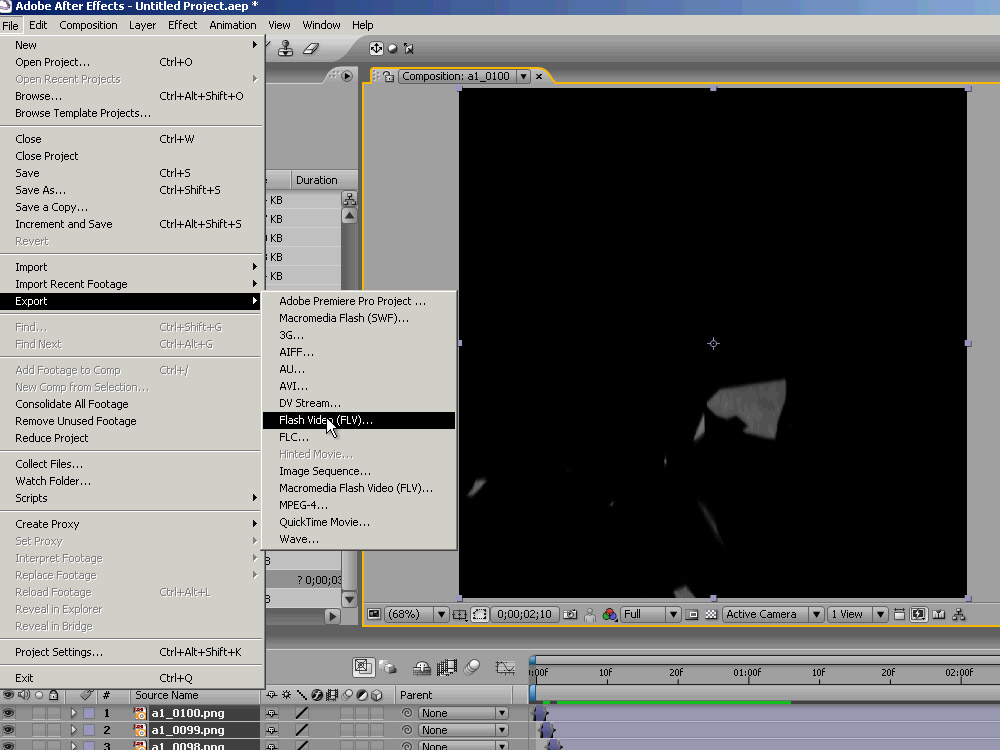Close the Composition a1_0100 tab
Screen dimensions: 1000x750
539,77
